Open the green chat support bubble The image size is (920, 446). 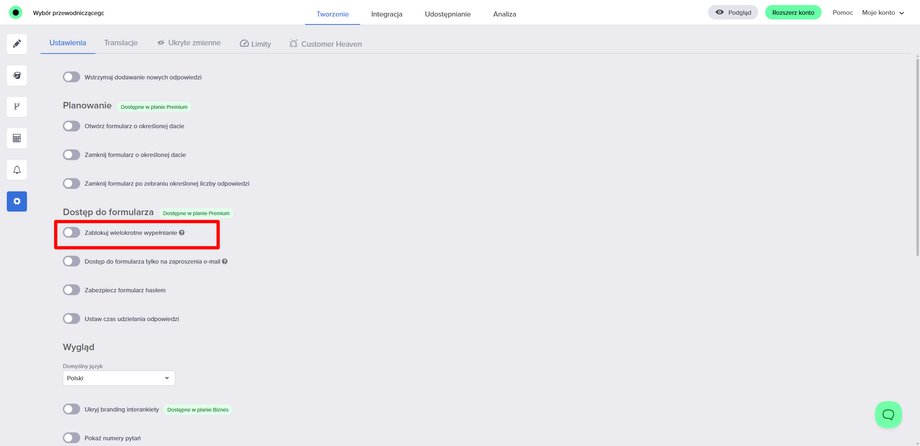click(888, 414)
